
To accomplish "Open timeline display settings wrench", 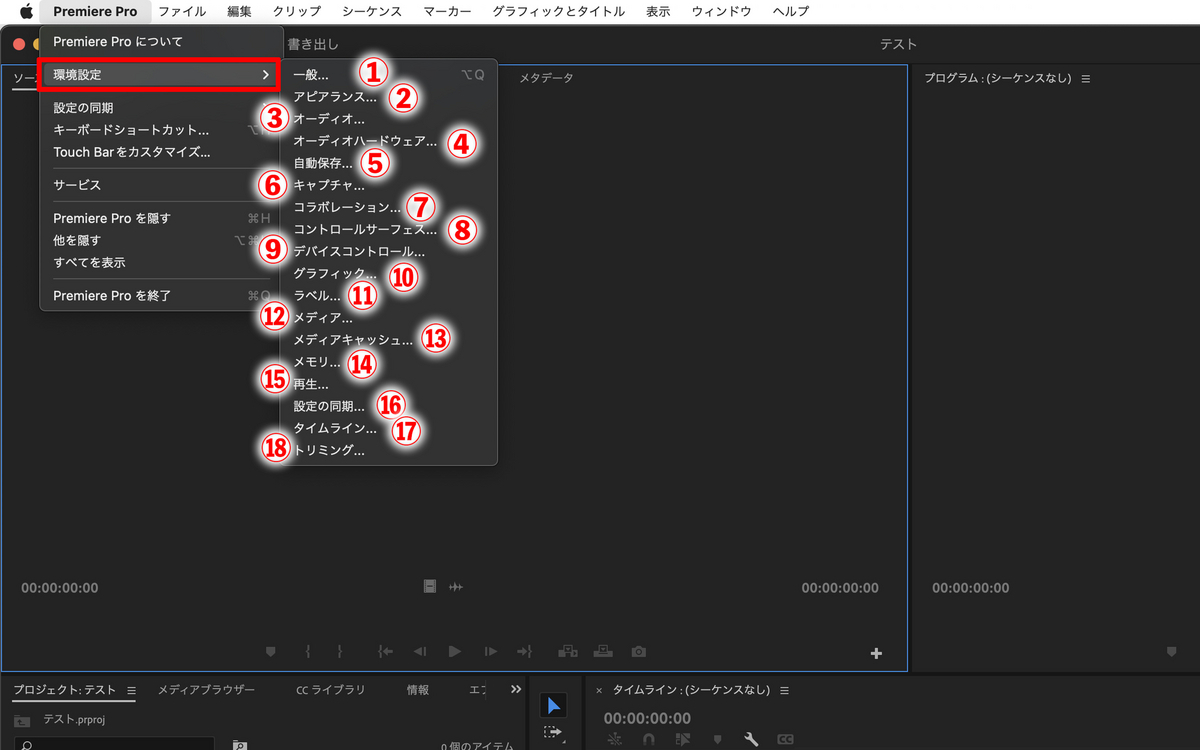I will point(751,739).
